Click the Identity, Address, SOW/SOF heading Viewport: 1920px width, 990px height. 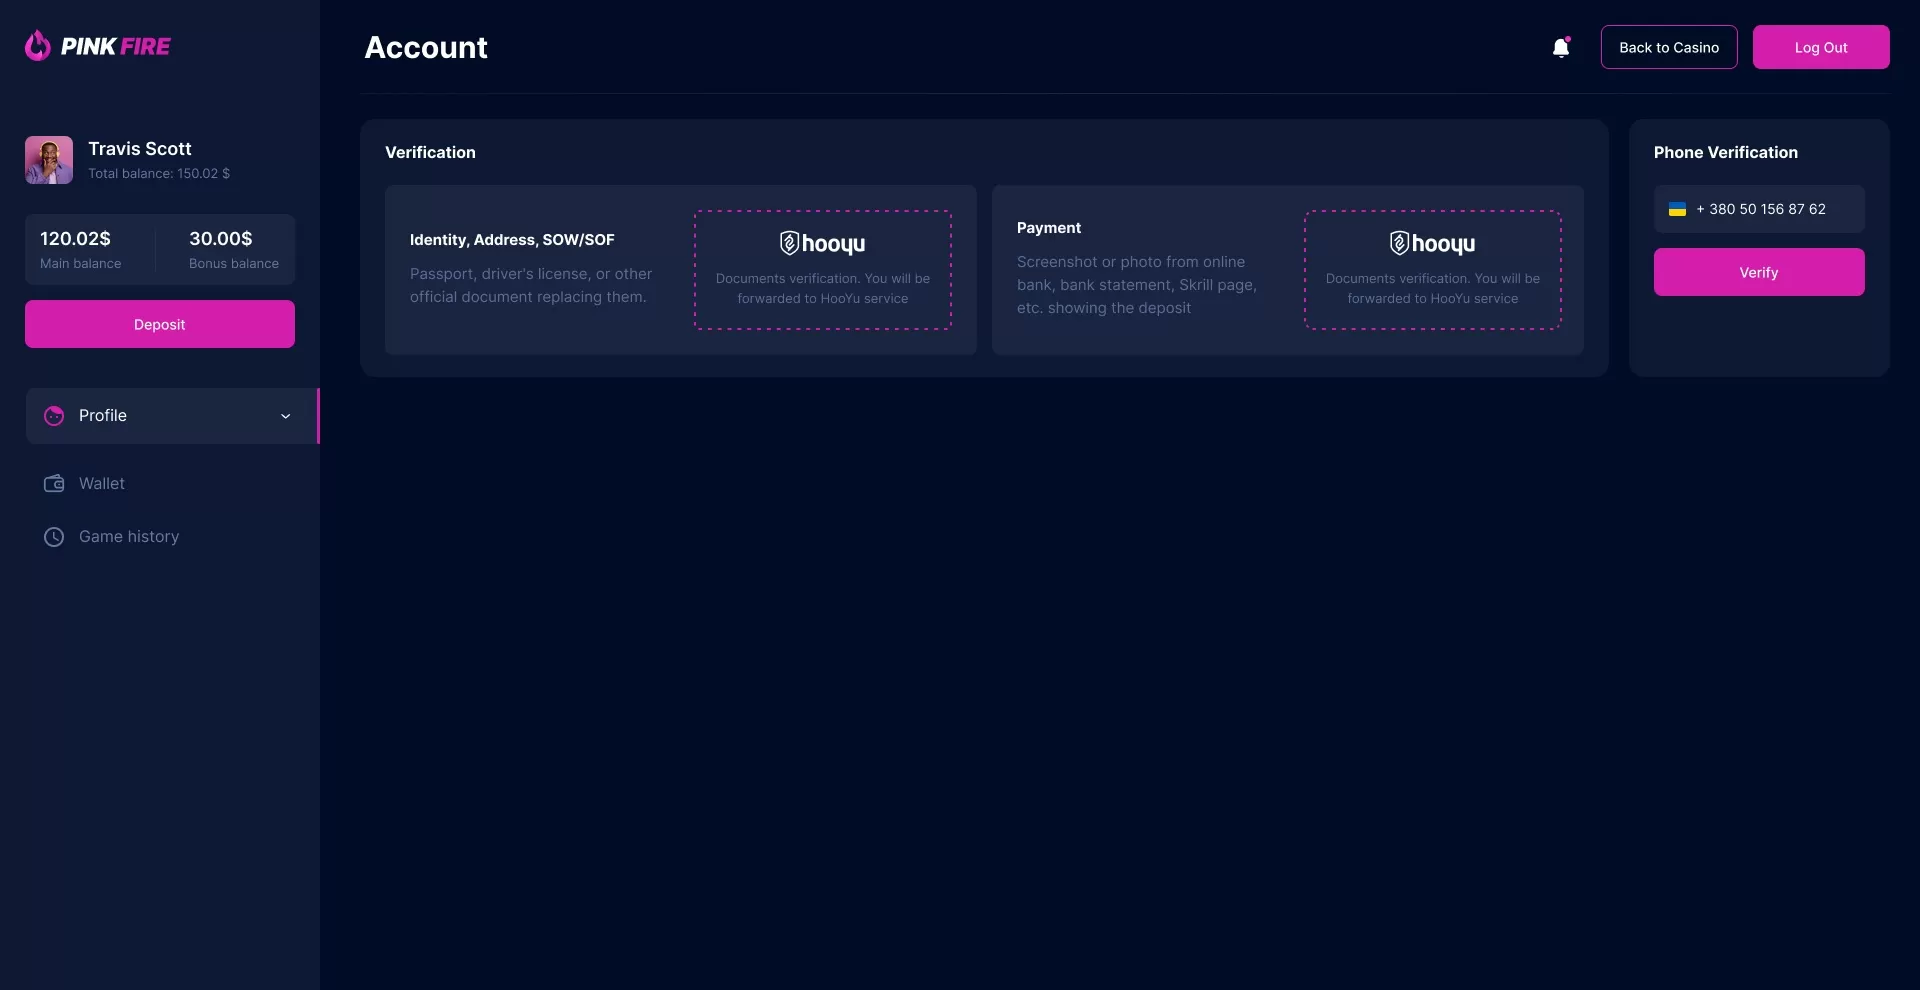(512, 240)
